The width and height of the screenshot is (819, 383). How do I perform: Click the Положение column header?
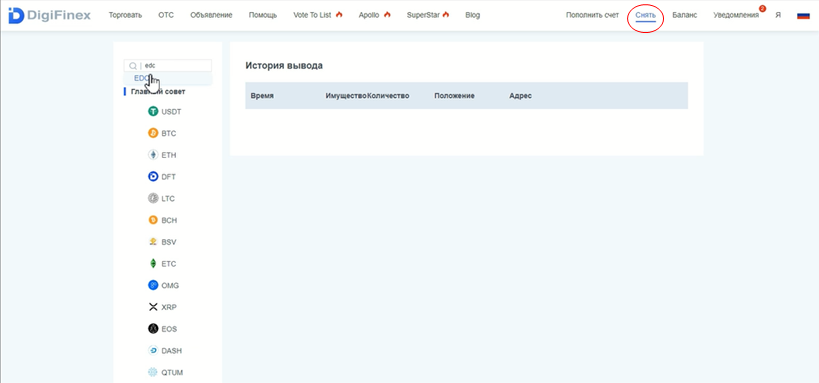[454, 96]
